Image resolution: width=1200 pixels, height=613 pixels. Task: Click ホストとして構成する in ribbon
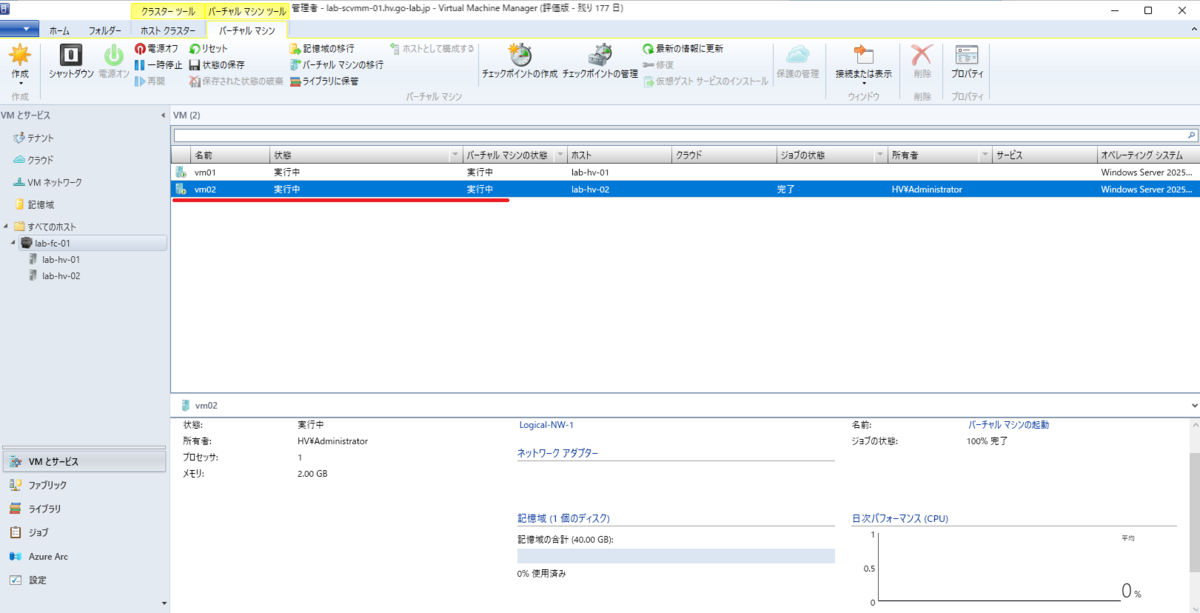[x=432, y=48]
